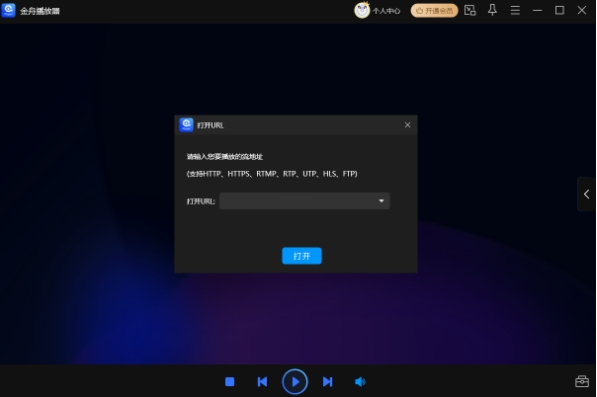The image size is (597, 397).
Task: Skip to the previous track
Action: [x=262, y=381]
